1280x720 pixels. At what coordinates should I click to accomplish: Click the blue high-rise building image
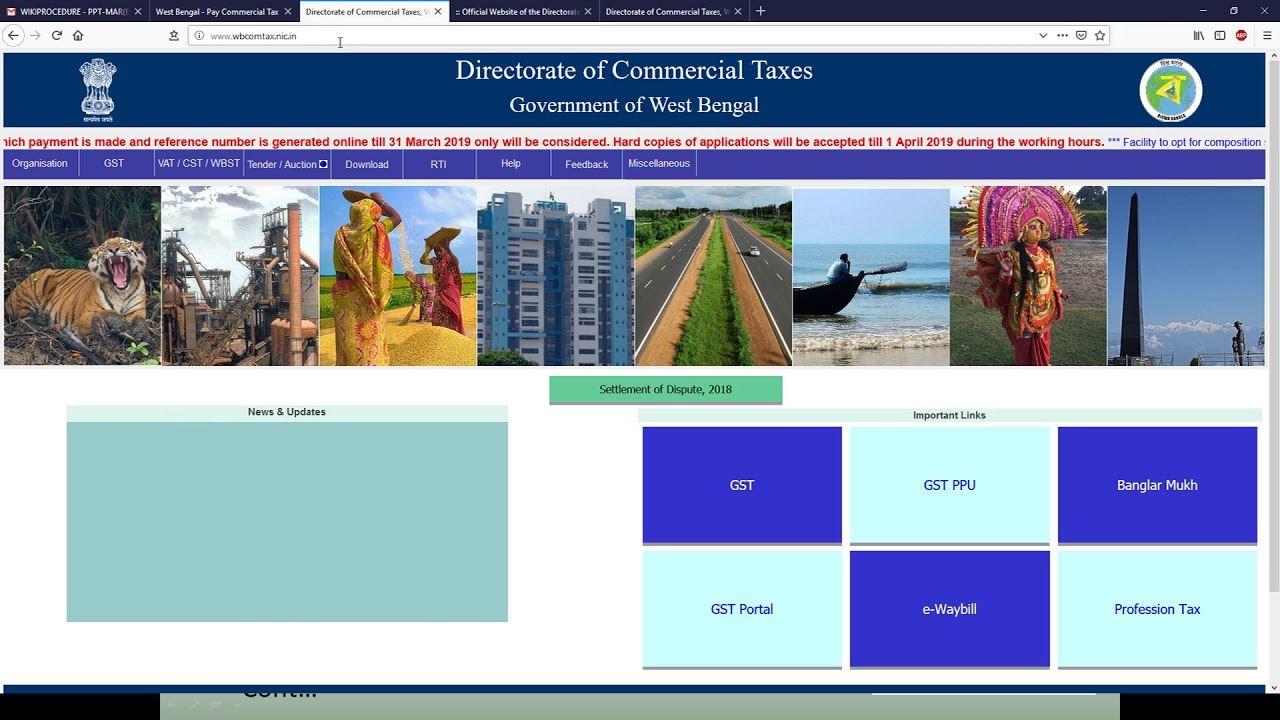point(556,276)
